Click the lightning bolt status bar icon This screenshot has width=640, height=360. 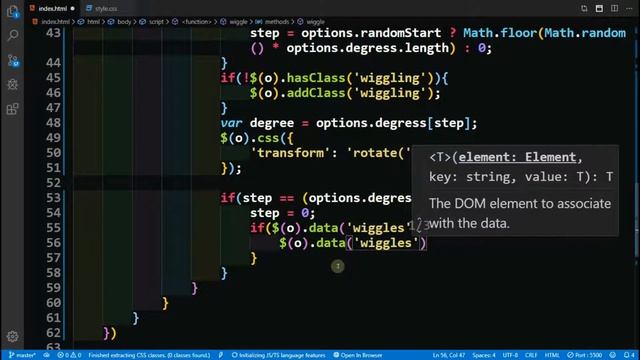coord(221,355)
